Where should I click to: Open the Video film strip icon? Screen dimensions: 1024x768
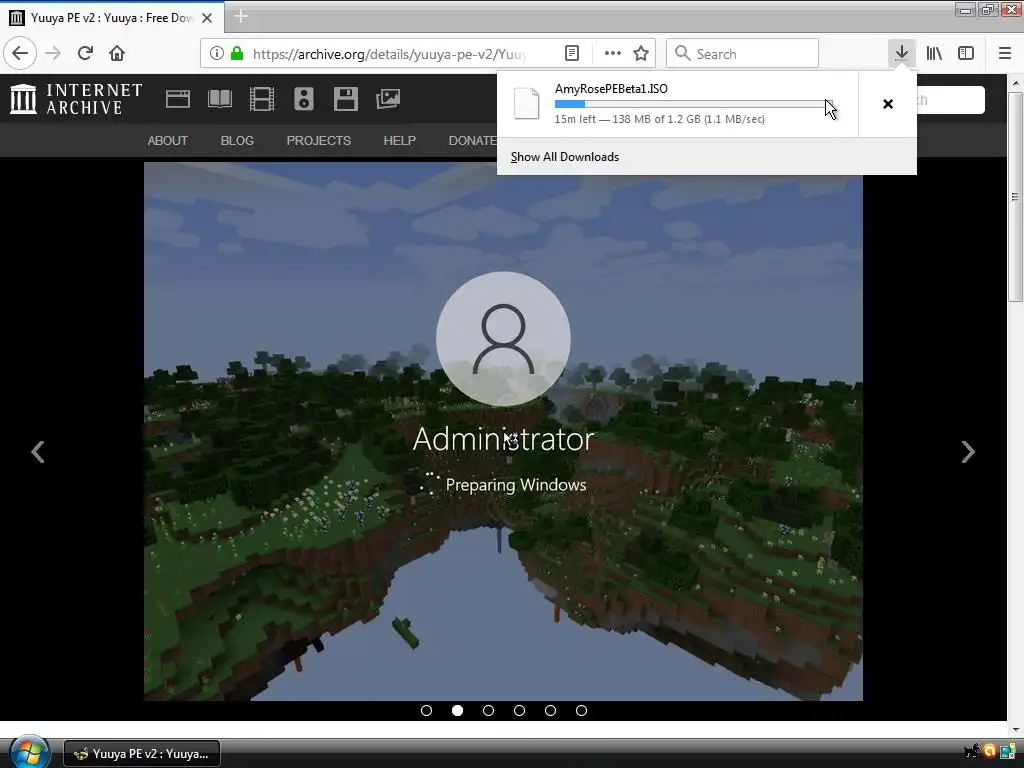262,99
